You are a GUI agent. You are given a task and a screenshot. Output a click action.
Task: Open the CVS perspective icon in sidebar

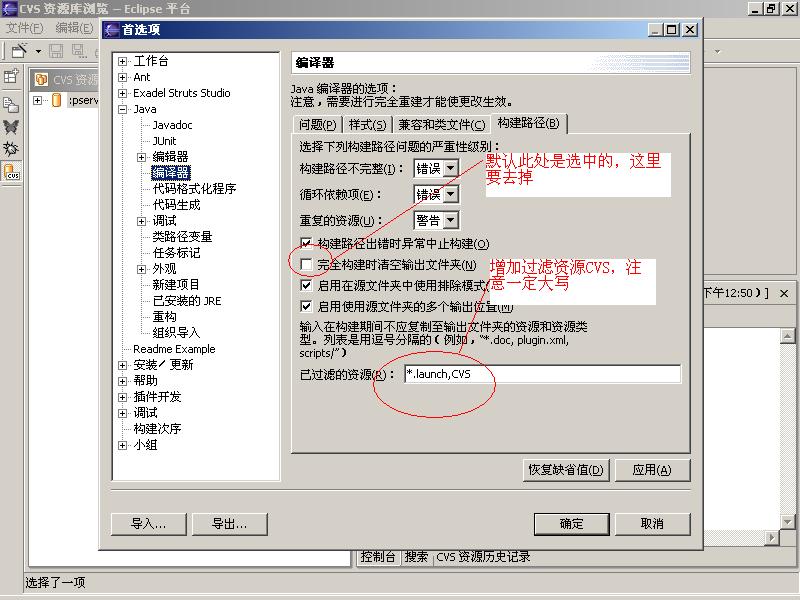[x=11, y=172]
